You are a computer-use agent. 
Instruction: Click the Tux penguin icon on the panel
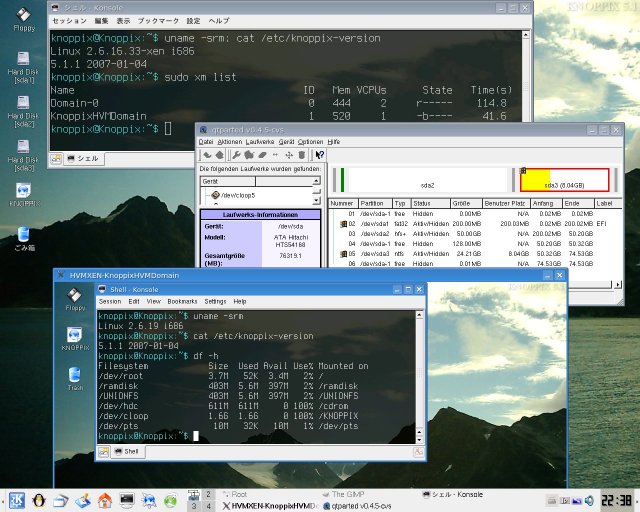tap(39, 501)
